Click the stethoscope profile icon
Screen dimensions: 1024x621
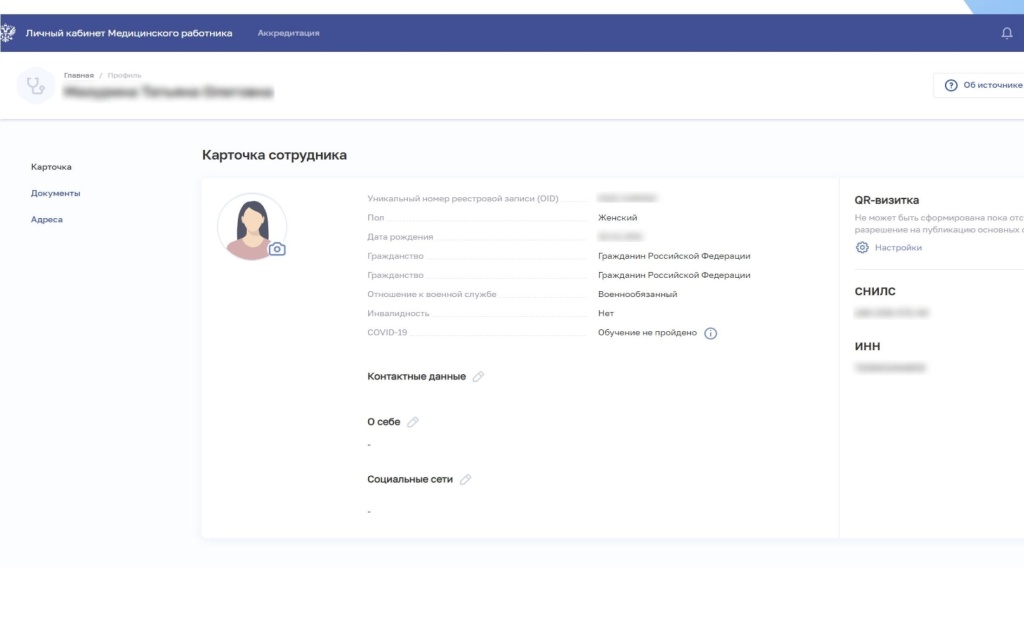(36, 85)
